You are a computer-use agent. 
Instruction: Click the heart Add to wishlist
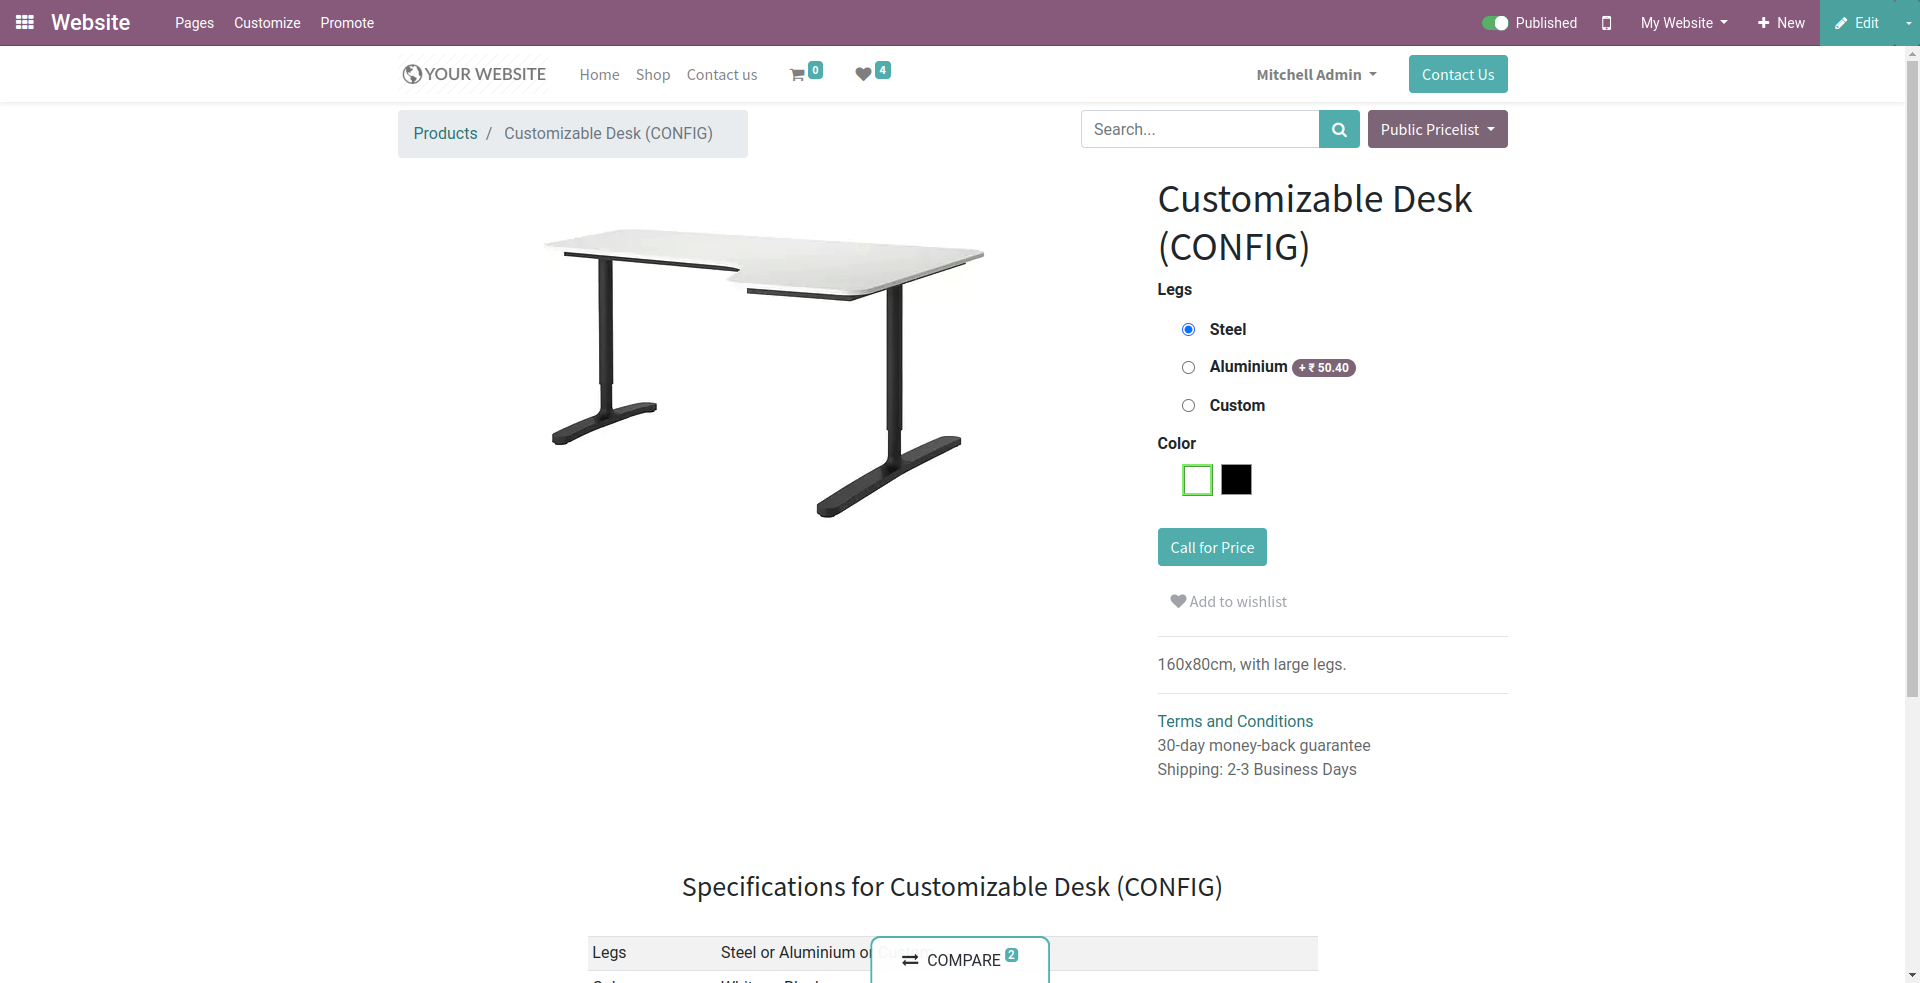tap(1228, 601)
